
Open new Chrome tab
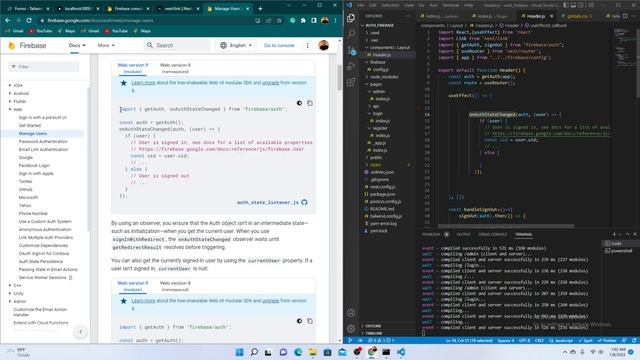[x=260, y=9]
